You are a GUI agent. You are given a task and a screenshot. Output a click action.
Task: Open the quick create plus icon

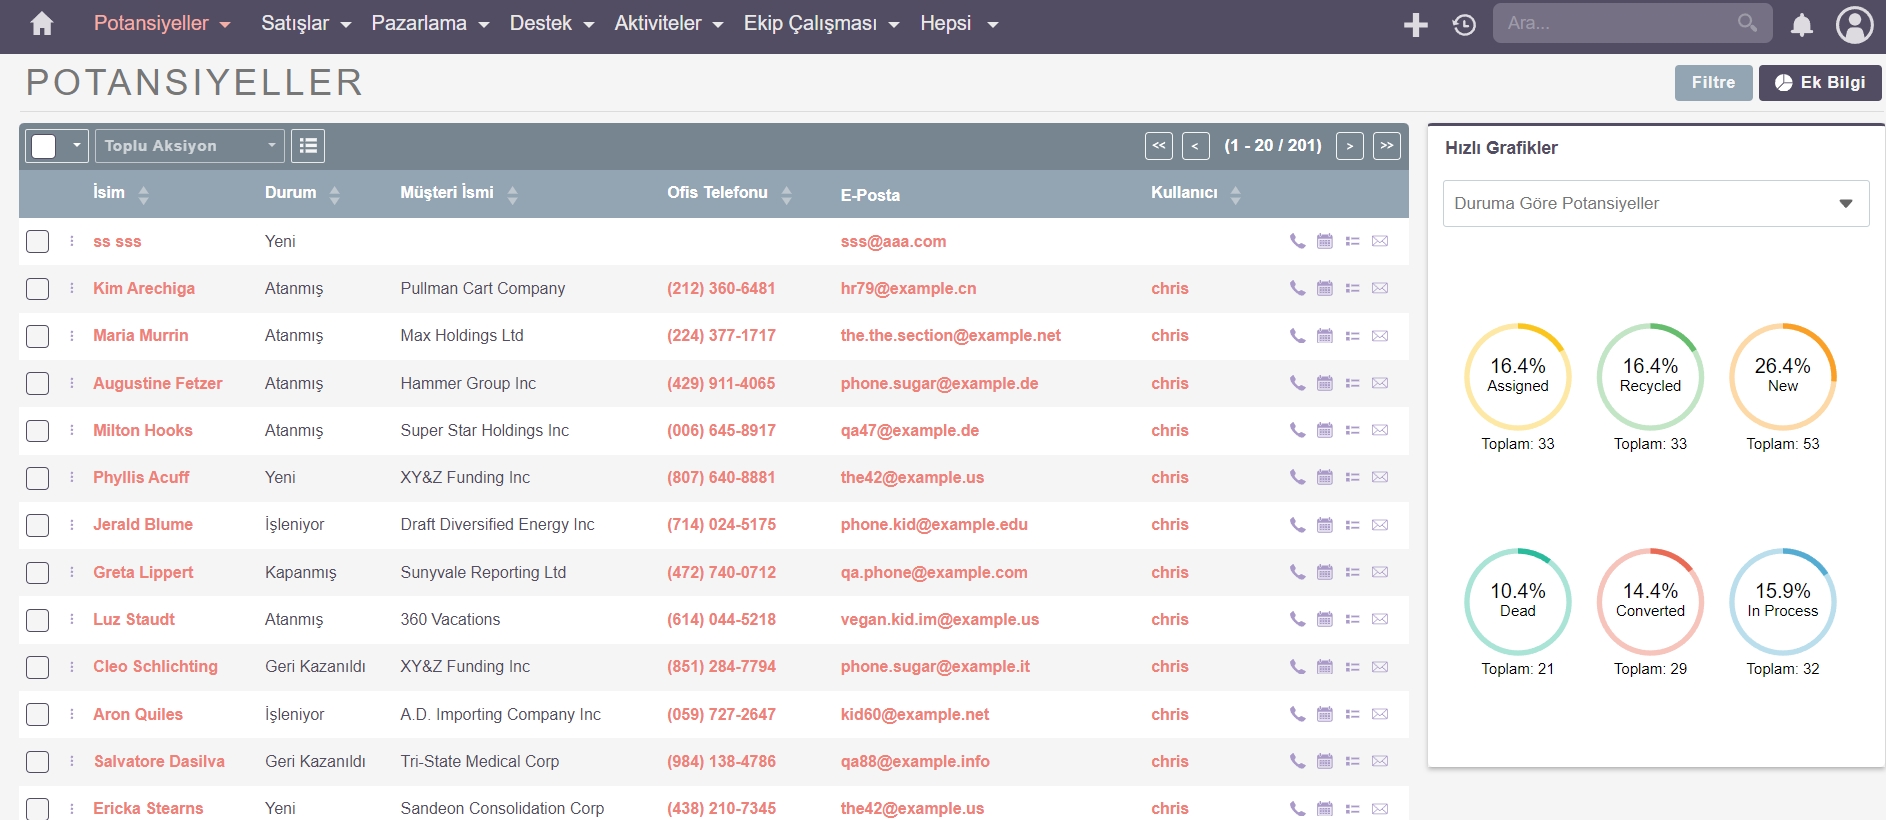pyautogui.click(x=1415, y=25)
